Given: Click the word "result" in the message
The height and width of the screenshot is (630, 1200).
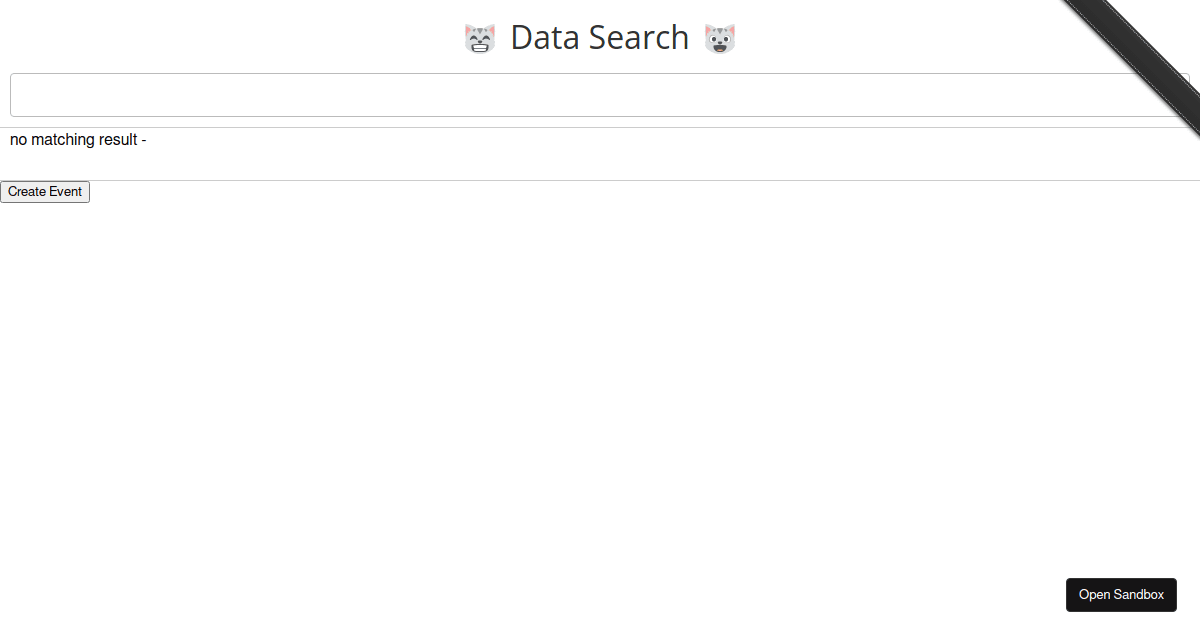Looking at the screenshot, I should coord(118,140).
